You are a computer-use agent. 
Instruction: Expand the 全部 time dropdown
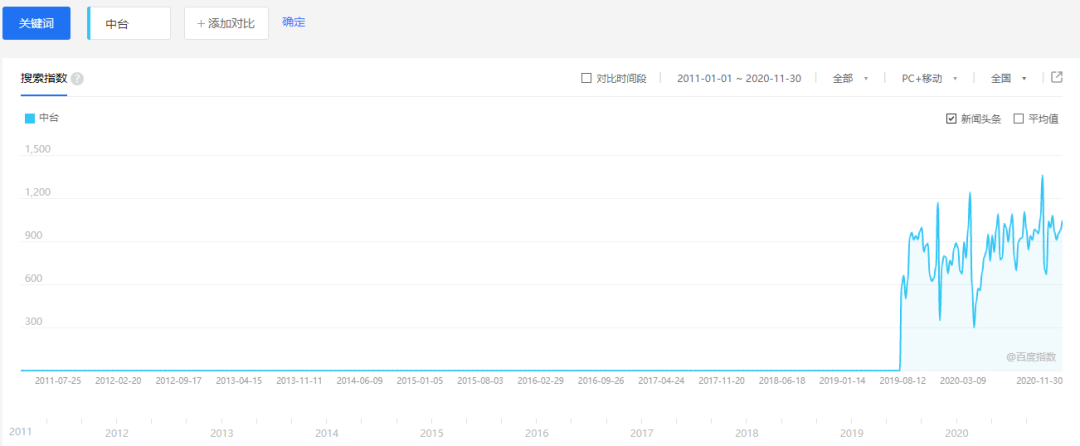[x=849, y=78]
